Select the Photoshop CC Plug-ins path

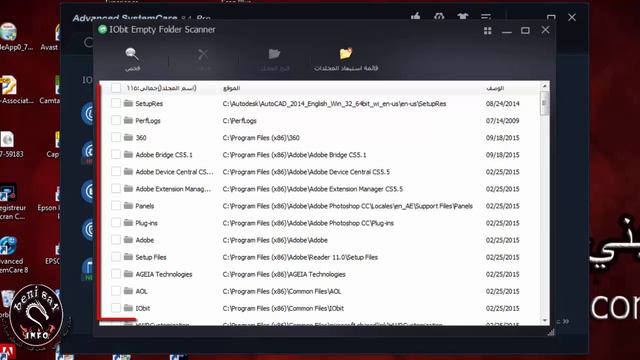point(308,223)
